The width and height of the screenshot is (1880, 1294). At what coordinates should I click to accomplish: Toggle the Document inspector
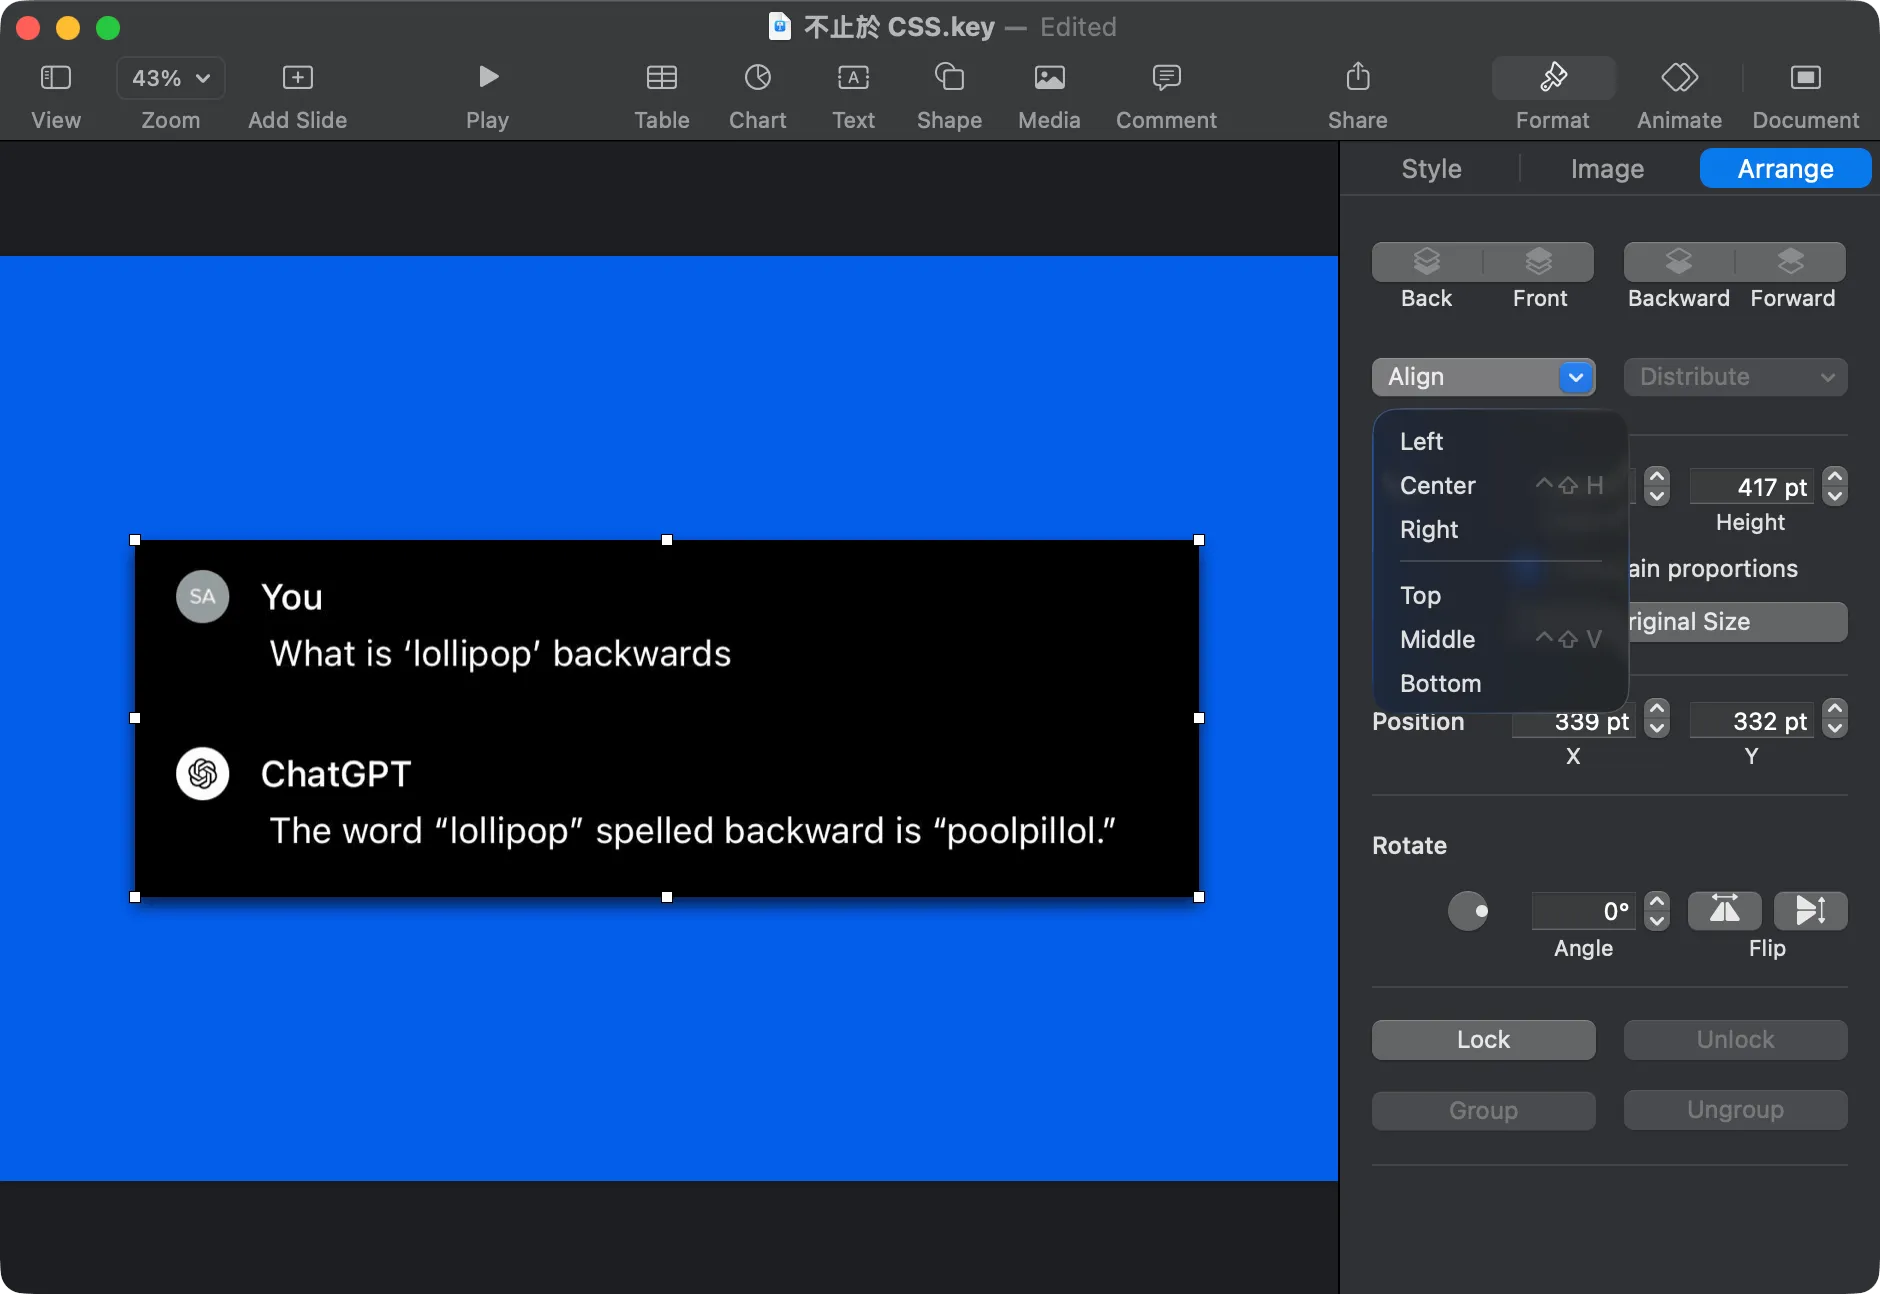[x=1805, y=78]
